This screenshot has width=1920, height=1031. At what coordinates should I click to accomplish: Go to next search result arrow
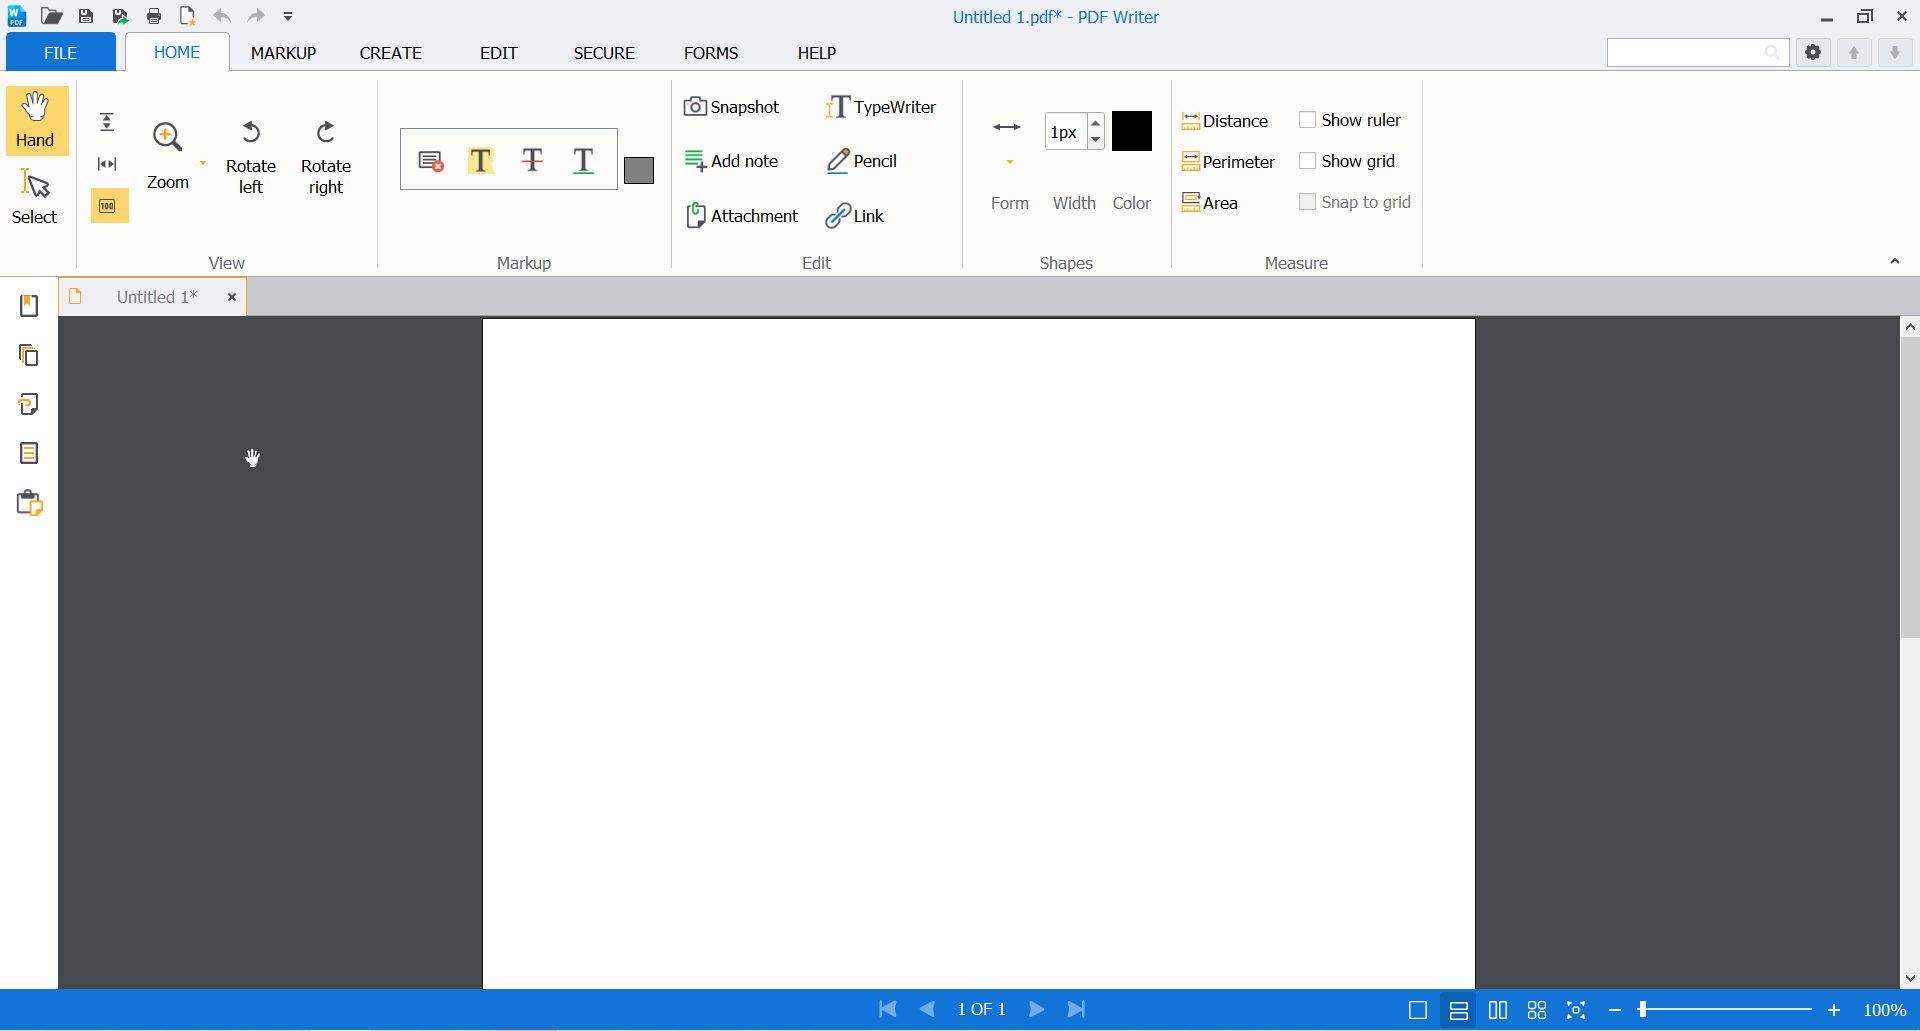(x=1895, y=53)
